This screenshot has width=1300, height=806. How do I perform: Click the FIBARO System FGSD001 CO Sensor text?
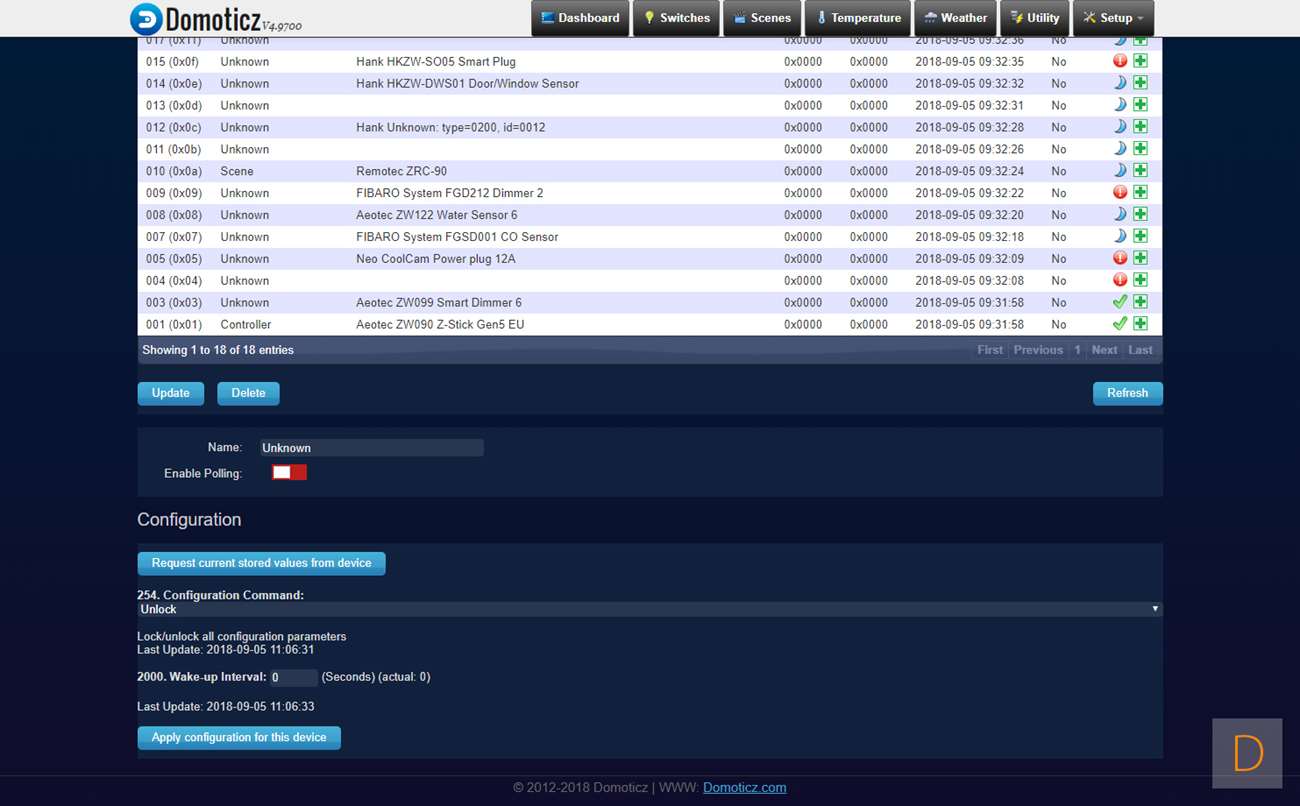pos(457,237)
